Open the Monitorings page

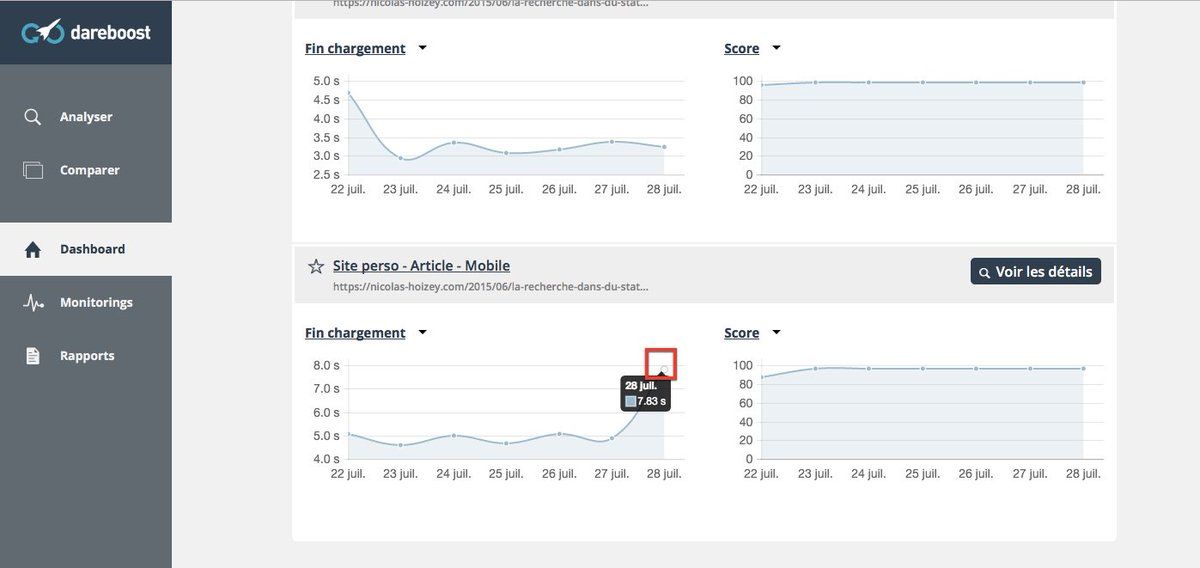pos(96,303)
